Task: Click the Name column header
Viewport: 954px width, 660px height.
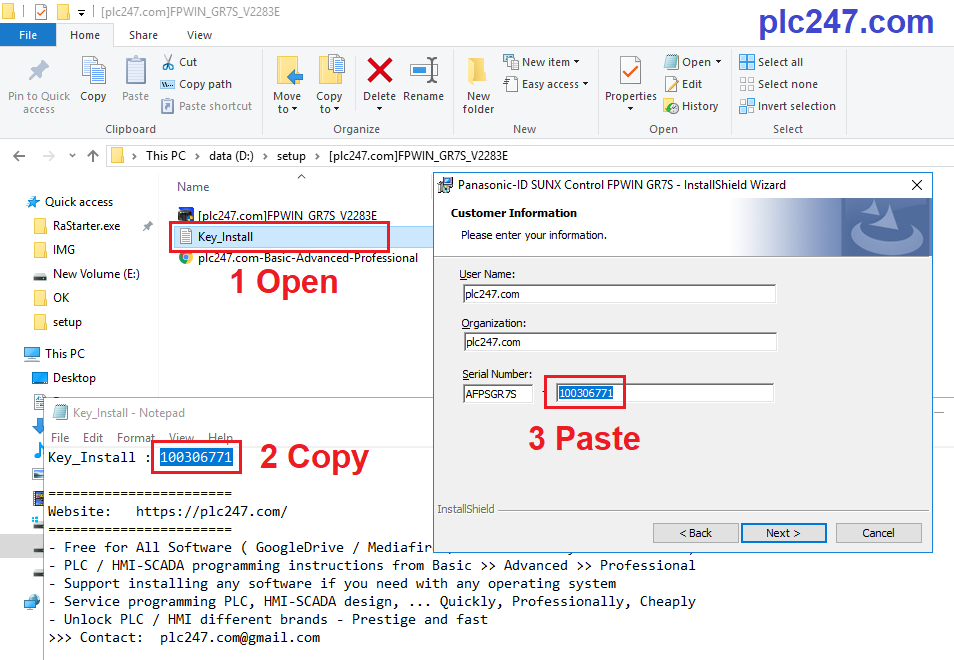Action: (193, 187)
